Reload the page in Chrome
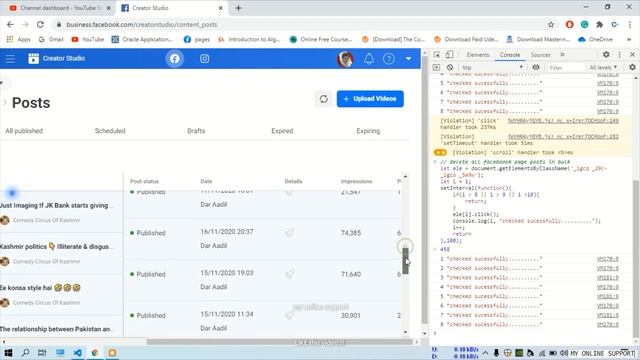 coord(40,24)
